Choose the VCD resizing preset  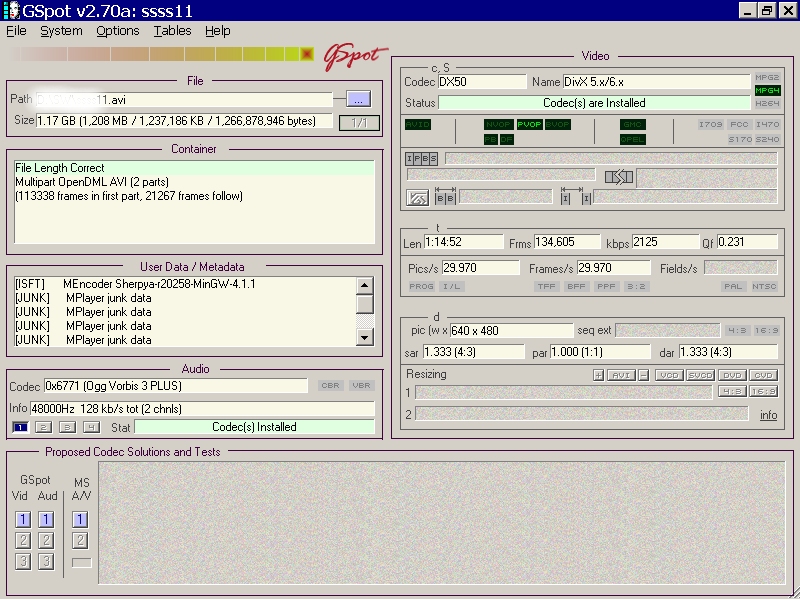tap(669, 376)
